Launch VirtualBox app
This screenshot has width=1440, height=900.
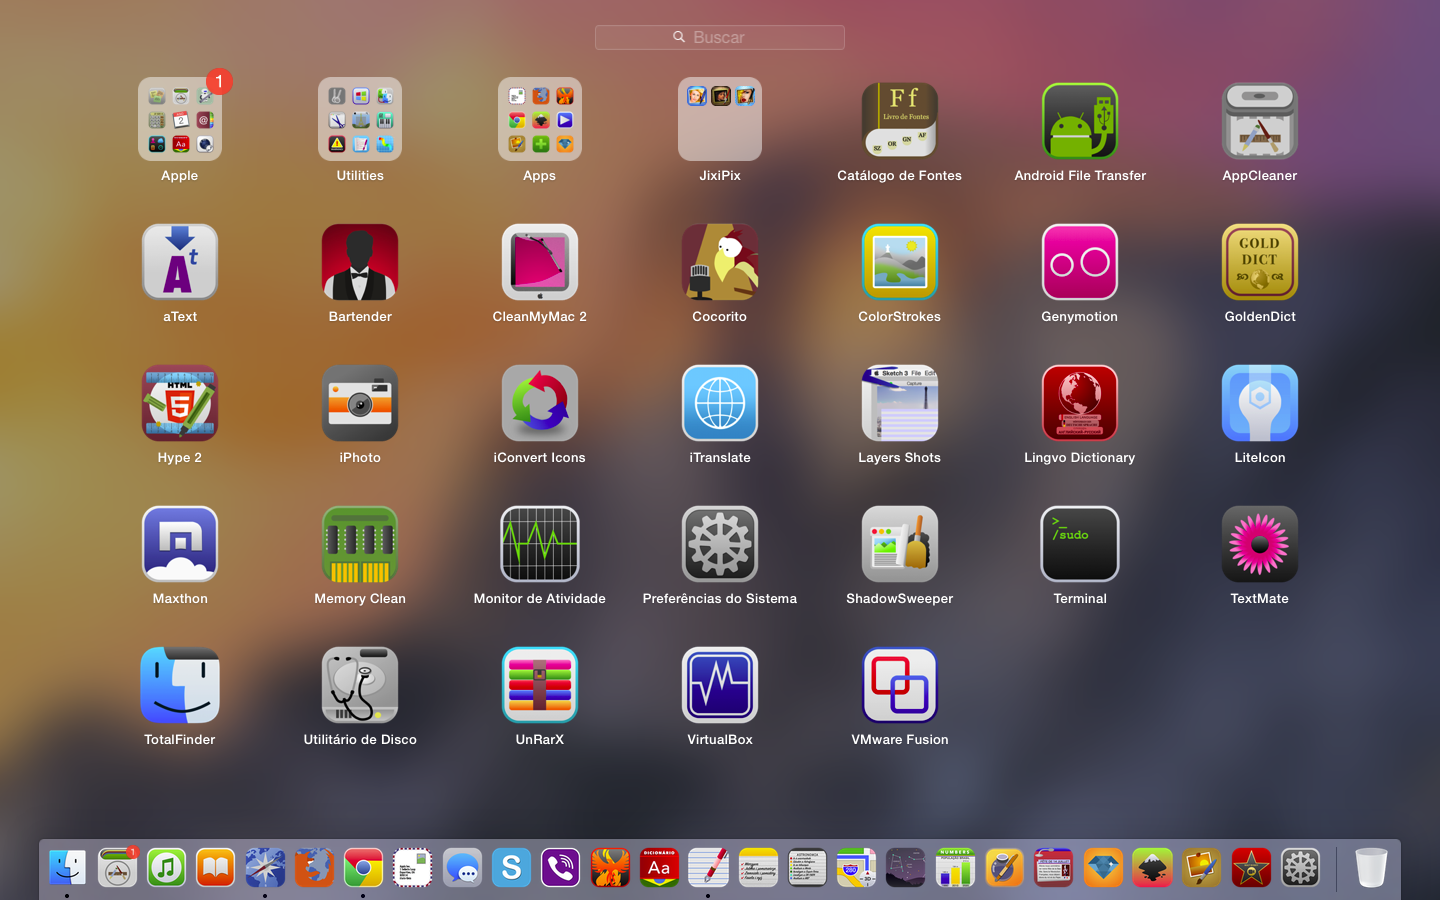pyautogui.click(x=720, y=685)
